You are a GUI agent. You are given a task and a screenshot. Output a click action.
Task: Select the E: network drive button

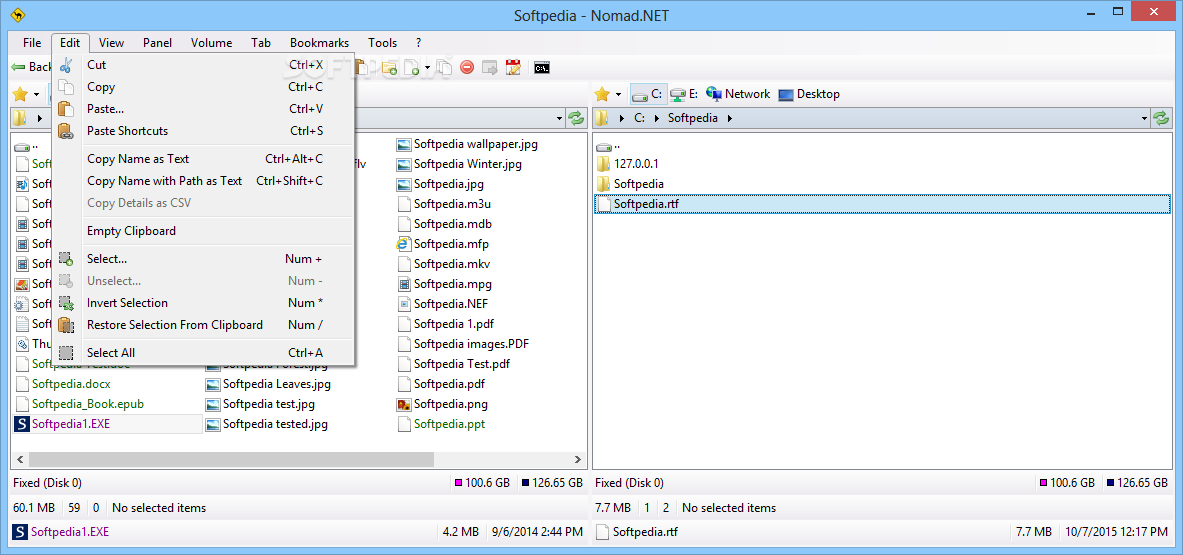(684, 94)
